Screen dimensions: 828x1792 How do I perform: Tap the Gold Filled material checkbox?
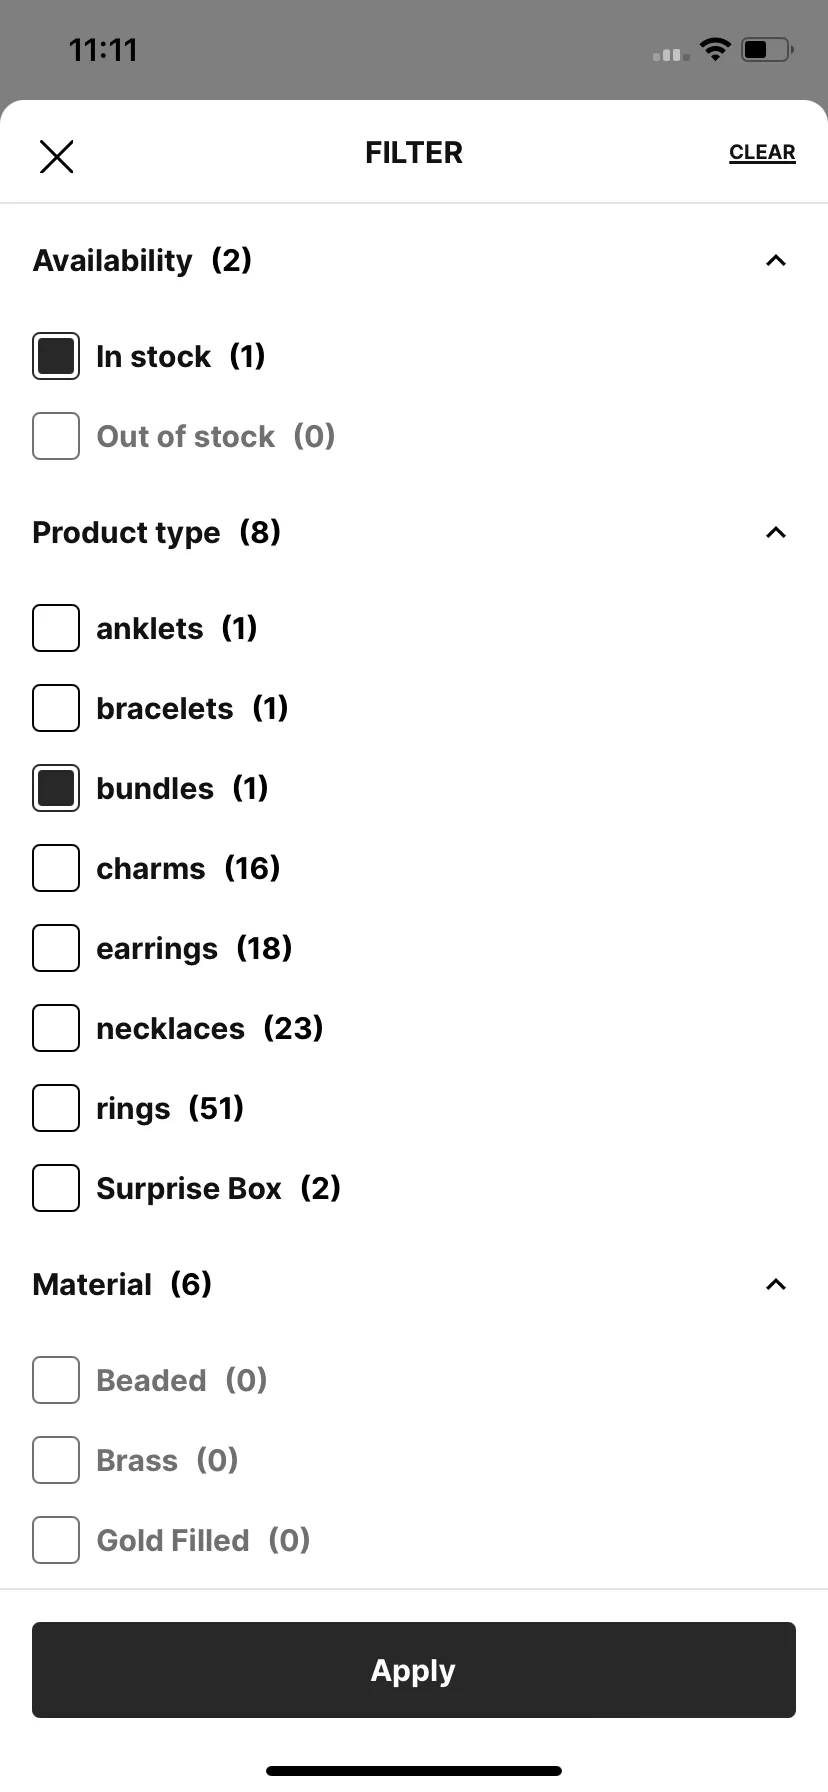click(56, 1540)
